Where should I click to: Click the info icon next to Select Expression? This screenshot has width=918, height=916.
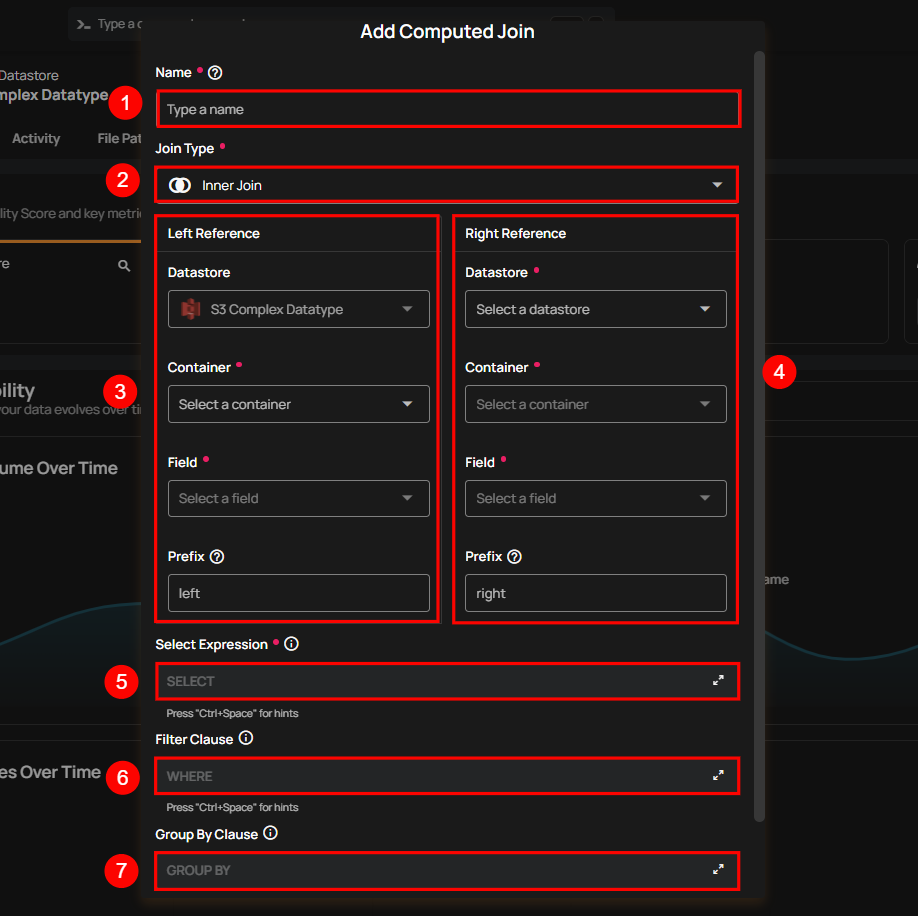pos(292,645)
